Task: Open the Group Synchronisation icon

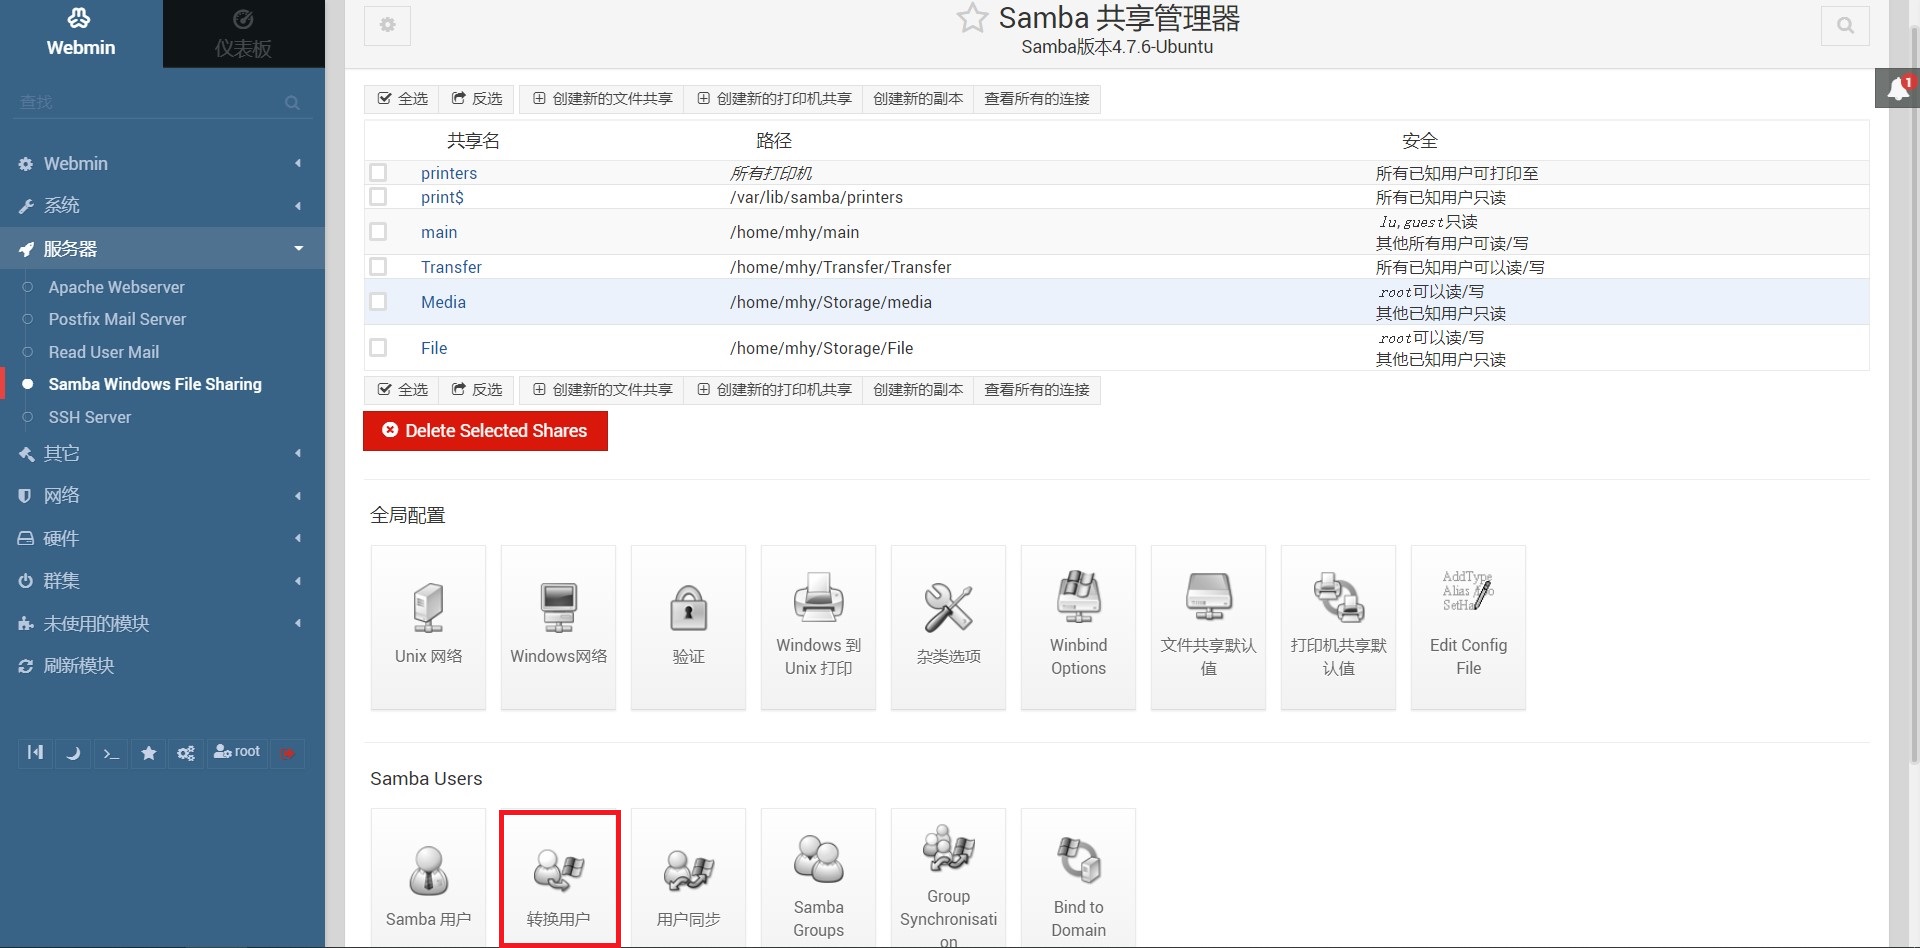Action: point(948,878)
